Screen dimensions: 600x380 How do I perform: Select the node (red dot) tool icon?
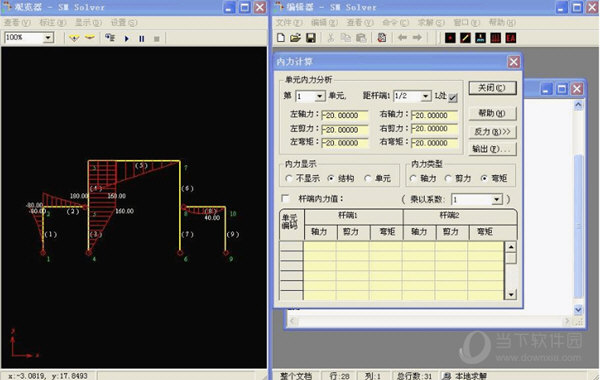450,38
